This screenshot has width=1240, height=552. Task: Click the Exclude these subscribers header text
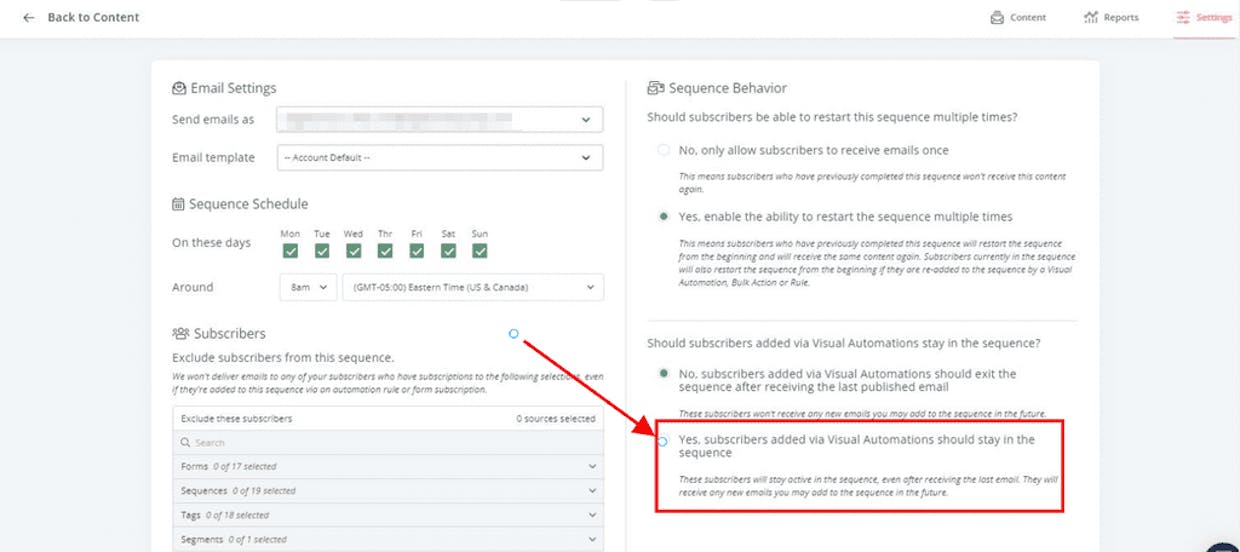pos(237,418)
